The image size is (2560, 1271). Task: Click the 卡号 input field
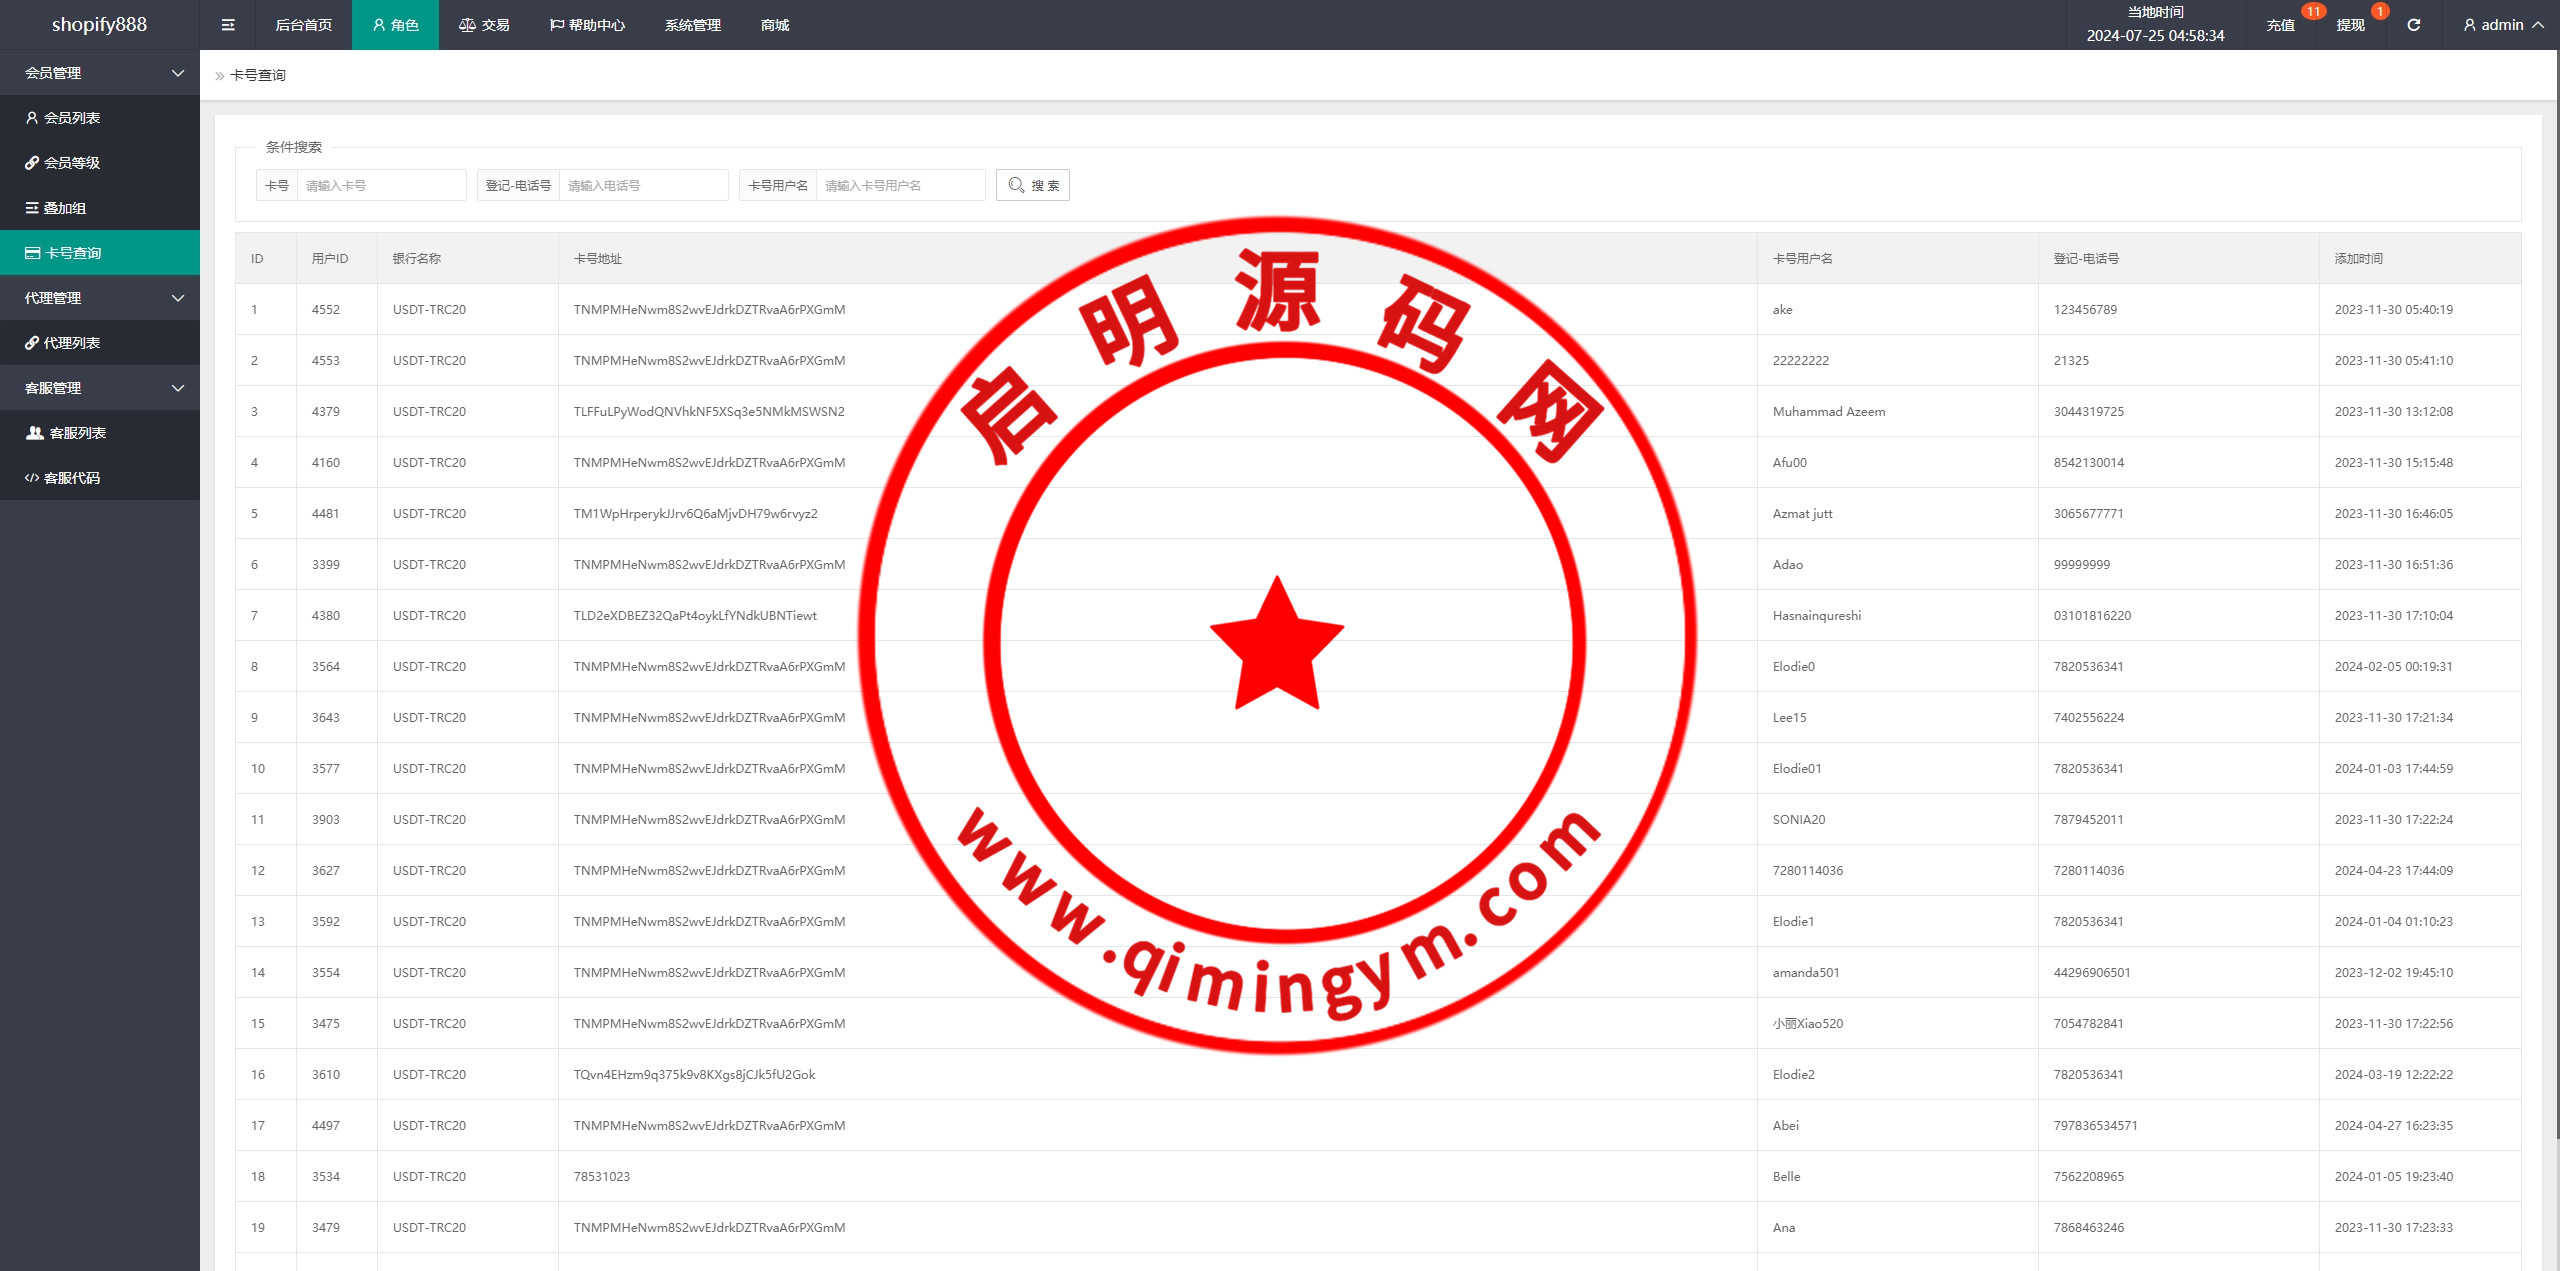381,185
